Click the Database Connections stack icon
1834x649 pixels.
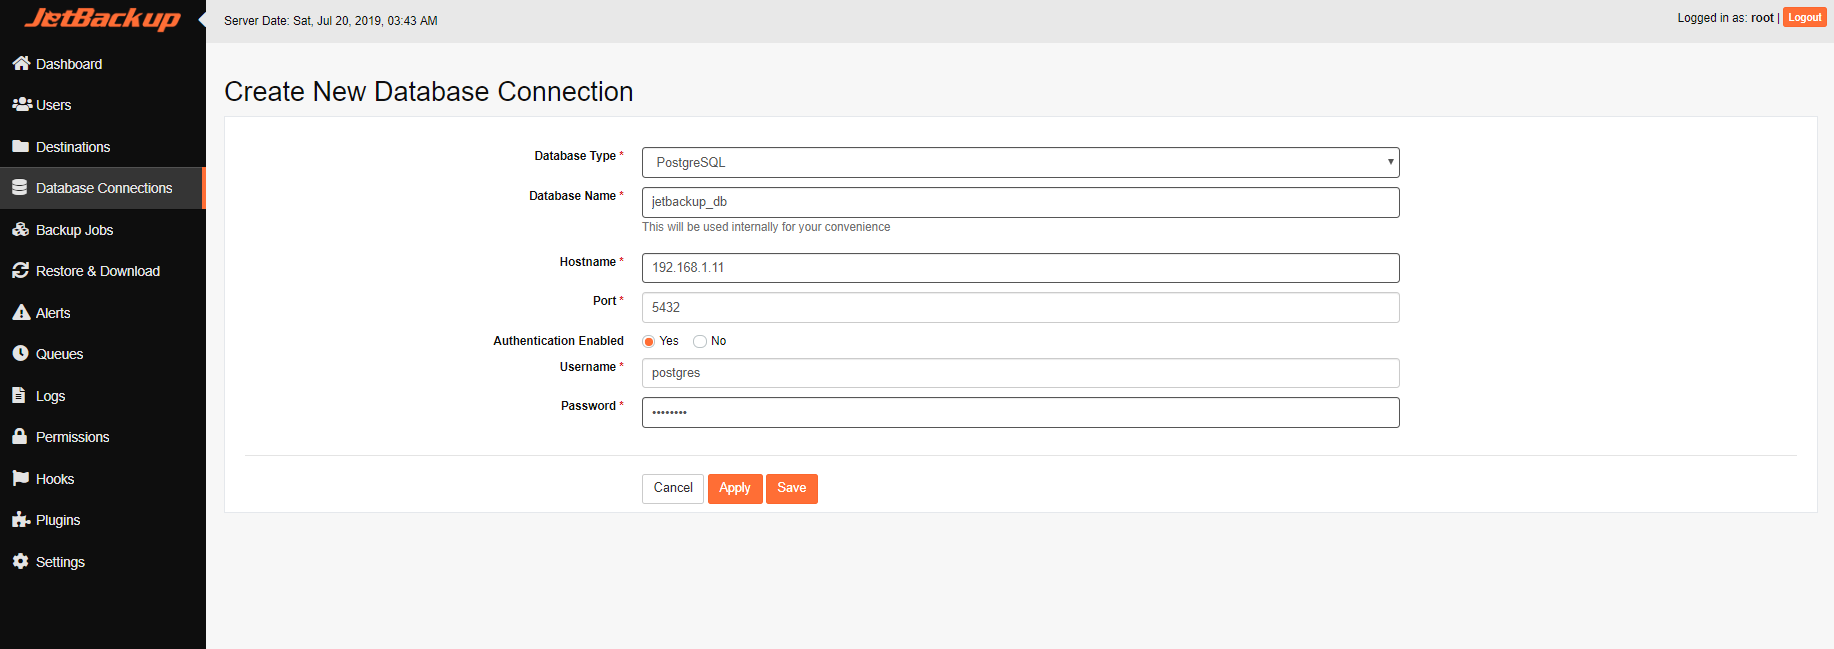(20, 187)
